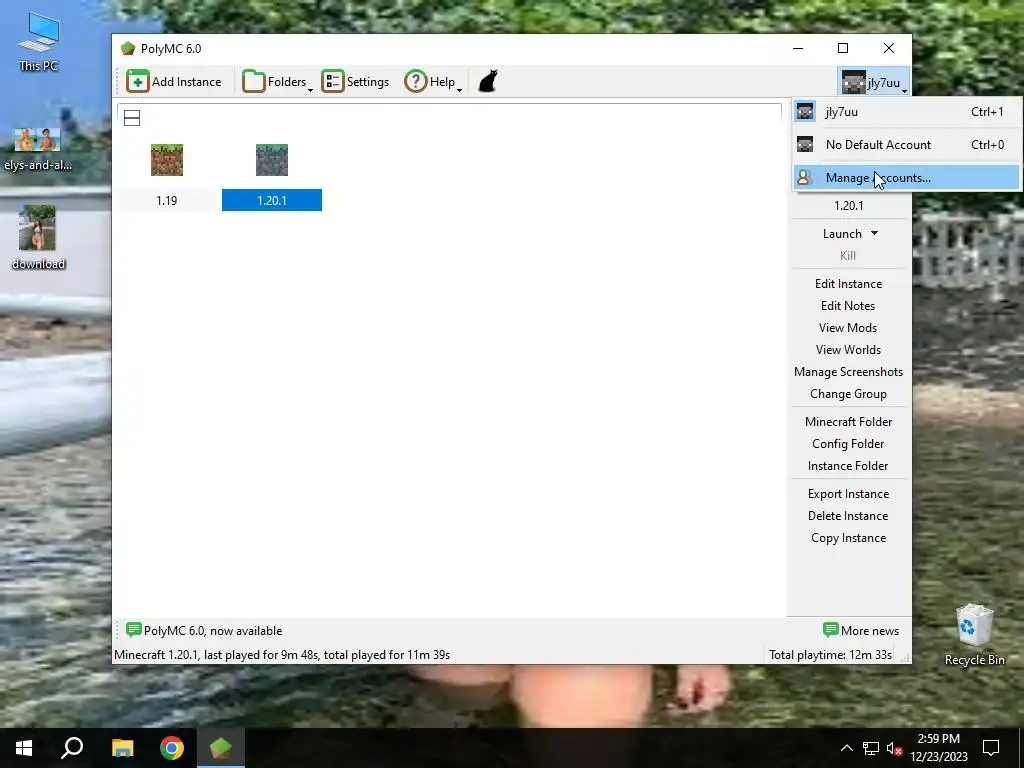The width and height of the screenshot is (1024, 768).
Task: Click Edit Notes
Action: [x=848, y=306]
